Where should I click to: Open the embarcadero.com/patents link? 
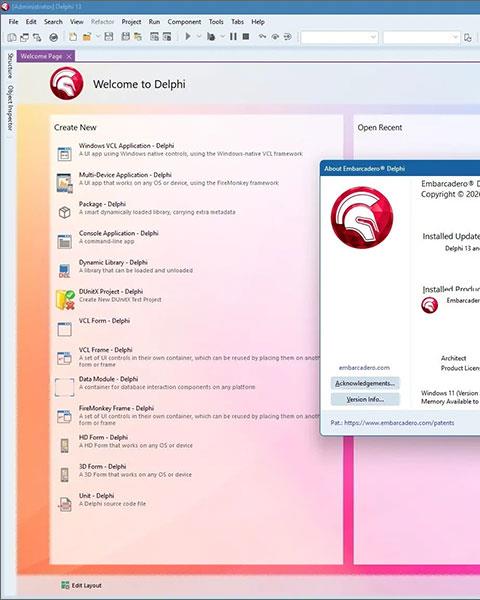[399, 423]
